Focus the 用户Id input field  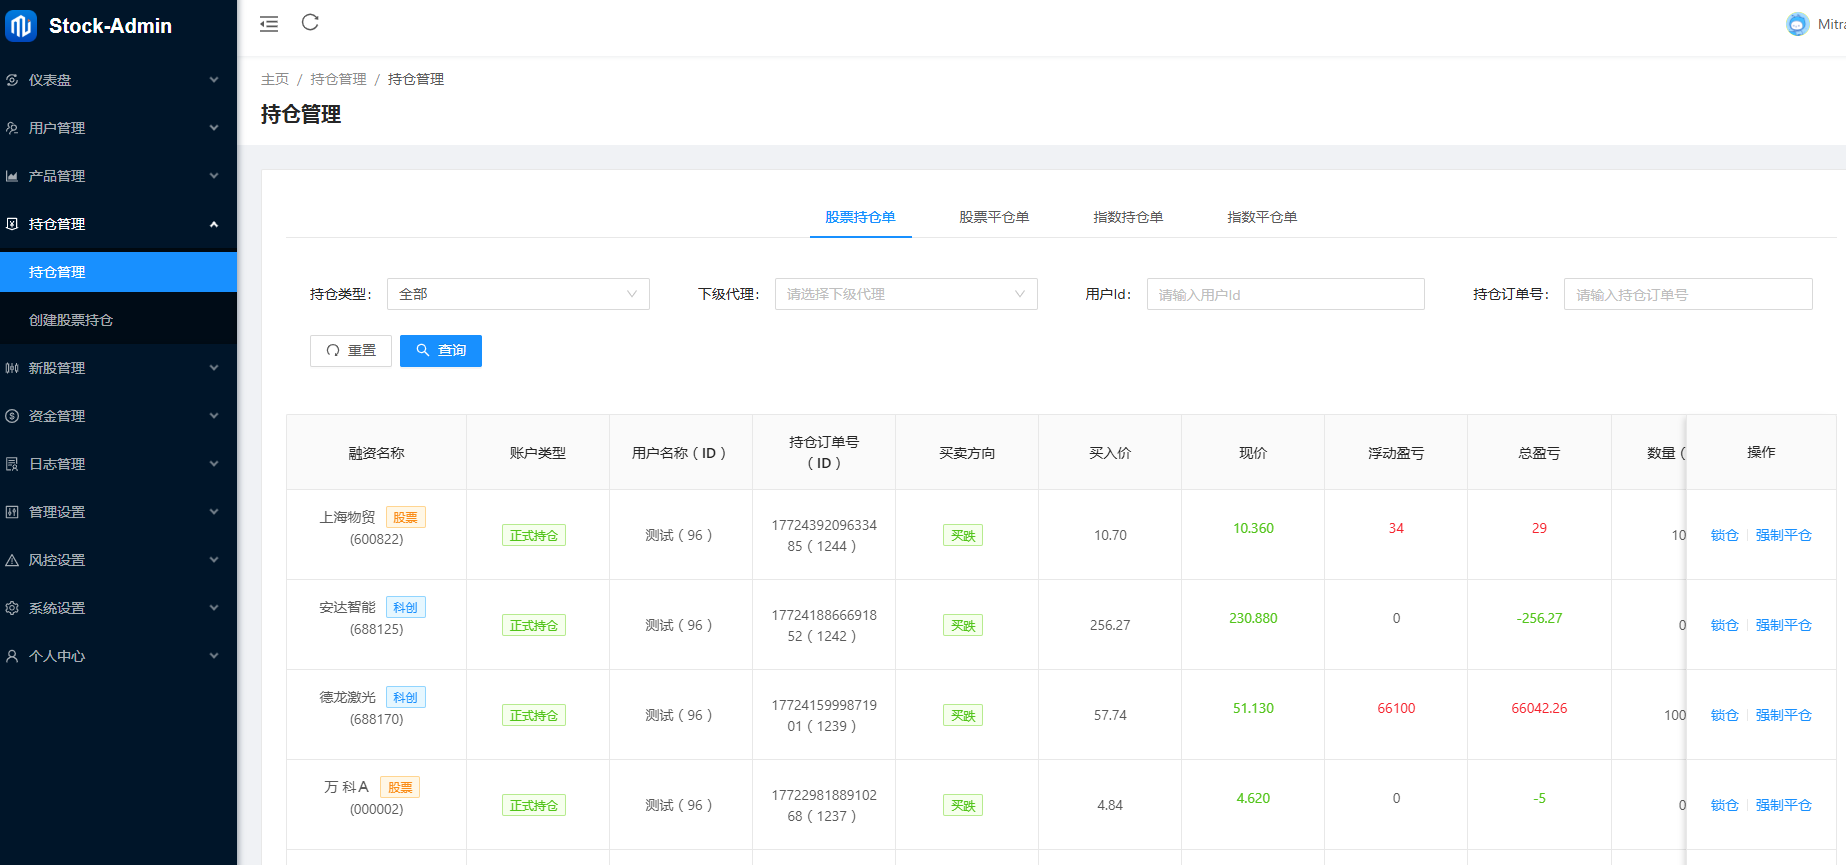1285,295
